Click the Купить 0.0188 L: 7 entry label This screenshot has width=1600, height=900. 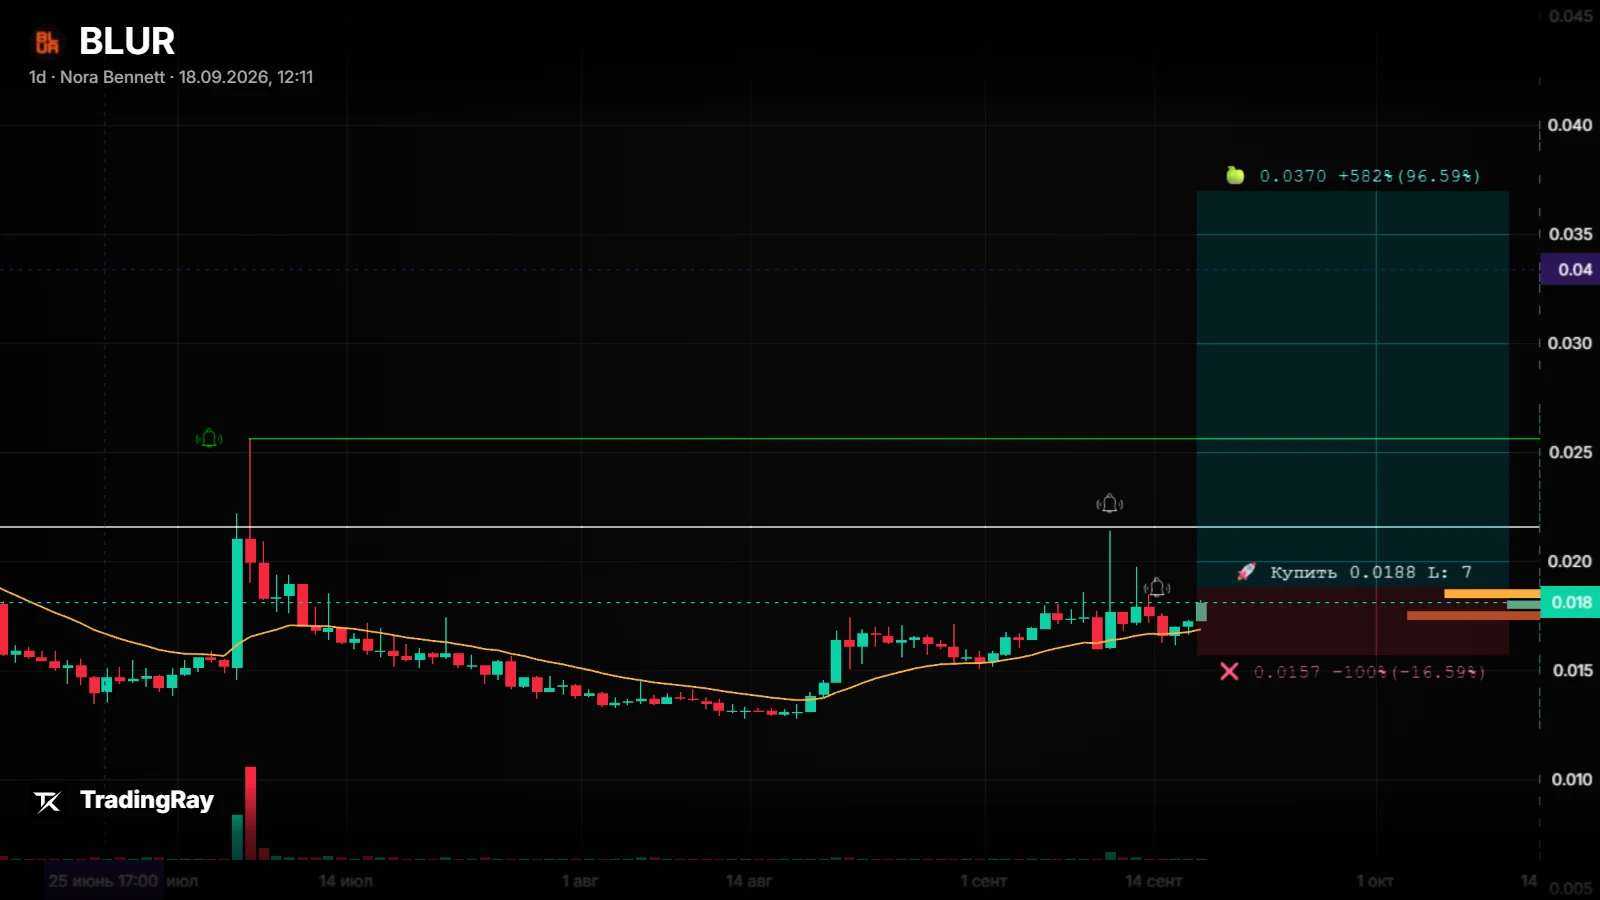point(1371,572)
